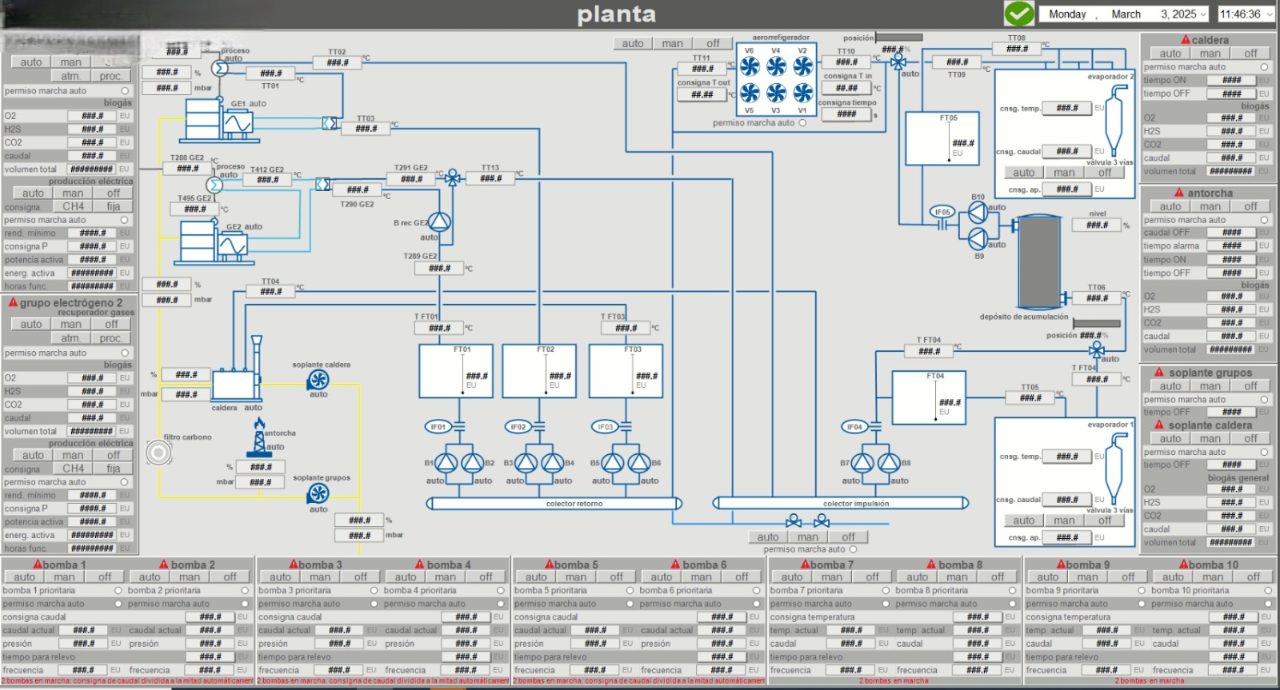Select CH4 consigna mode for producción eléctrica
The height and width of the screenshot is (690, 1280).
[x=73, y=207]
